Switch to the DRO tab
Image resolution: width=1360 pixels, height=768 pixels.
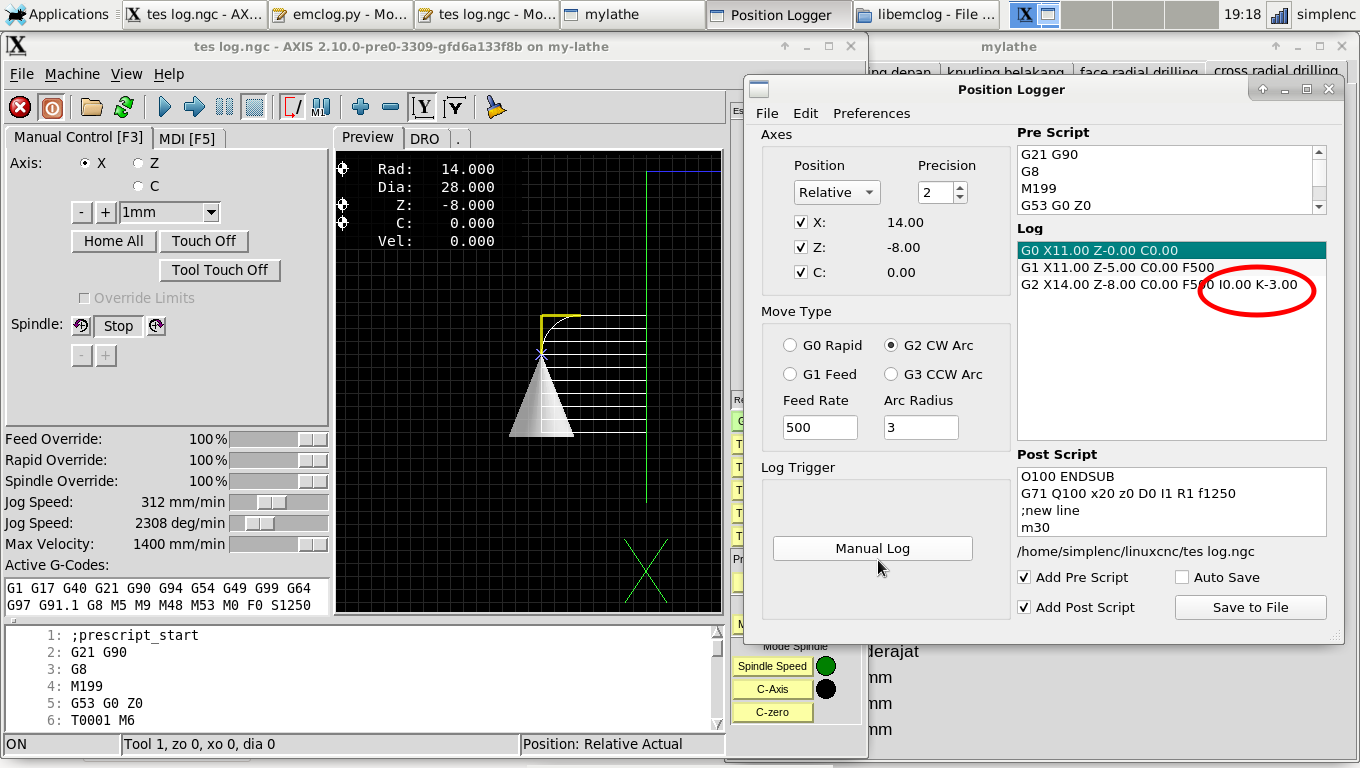425,138
